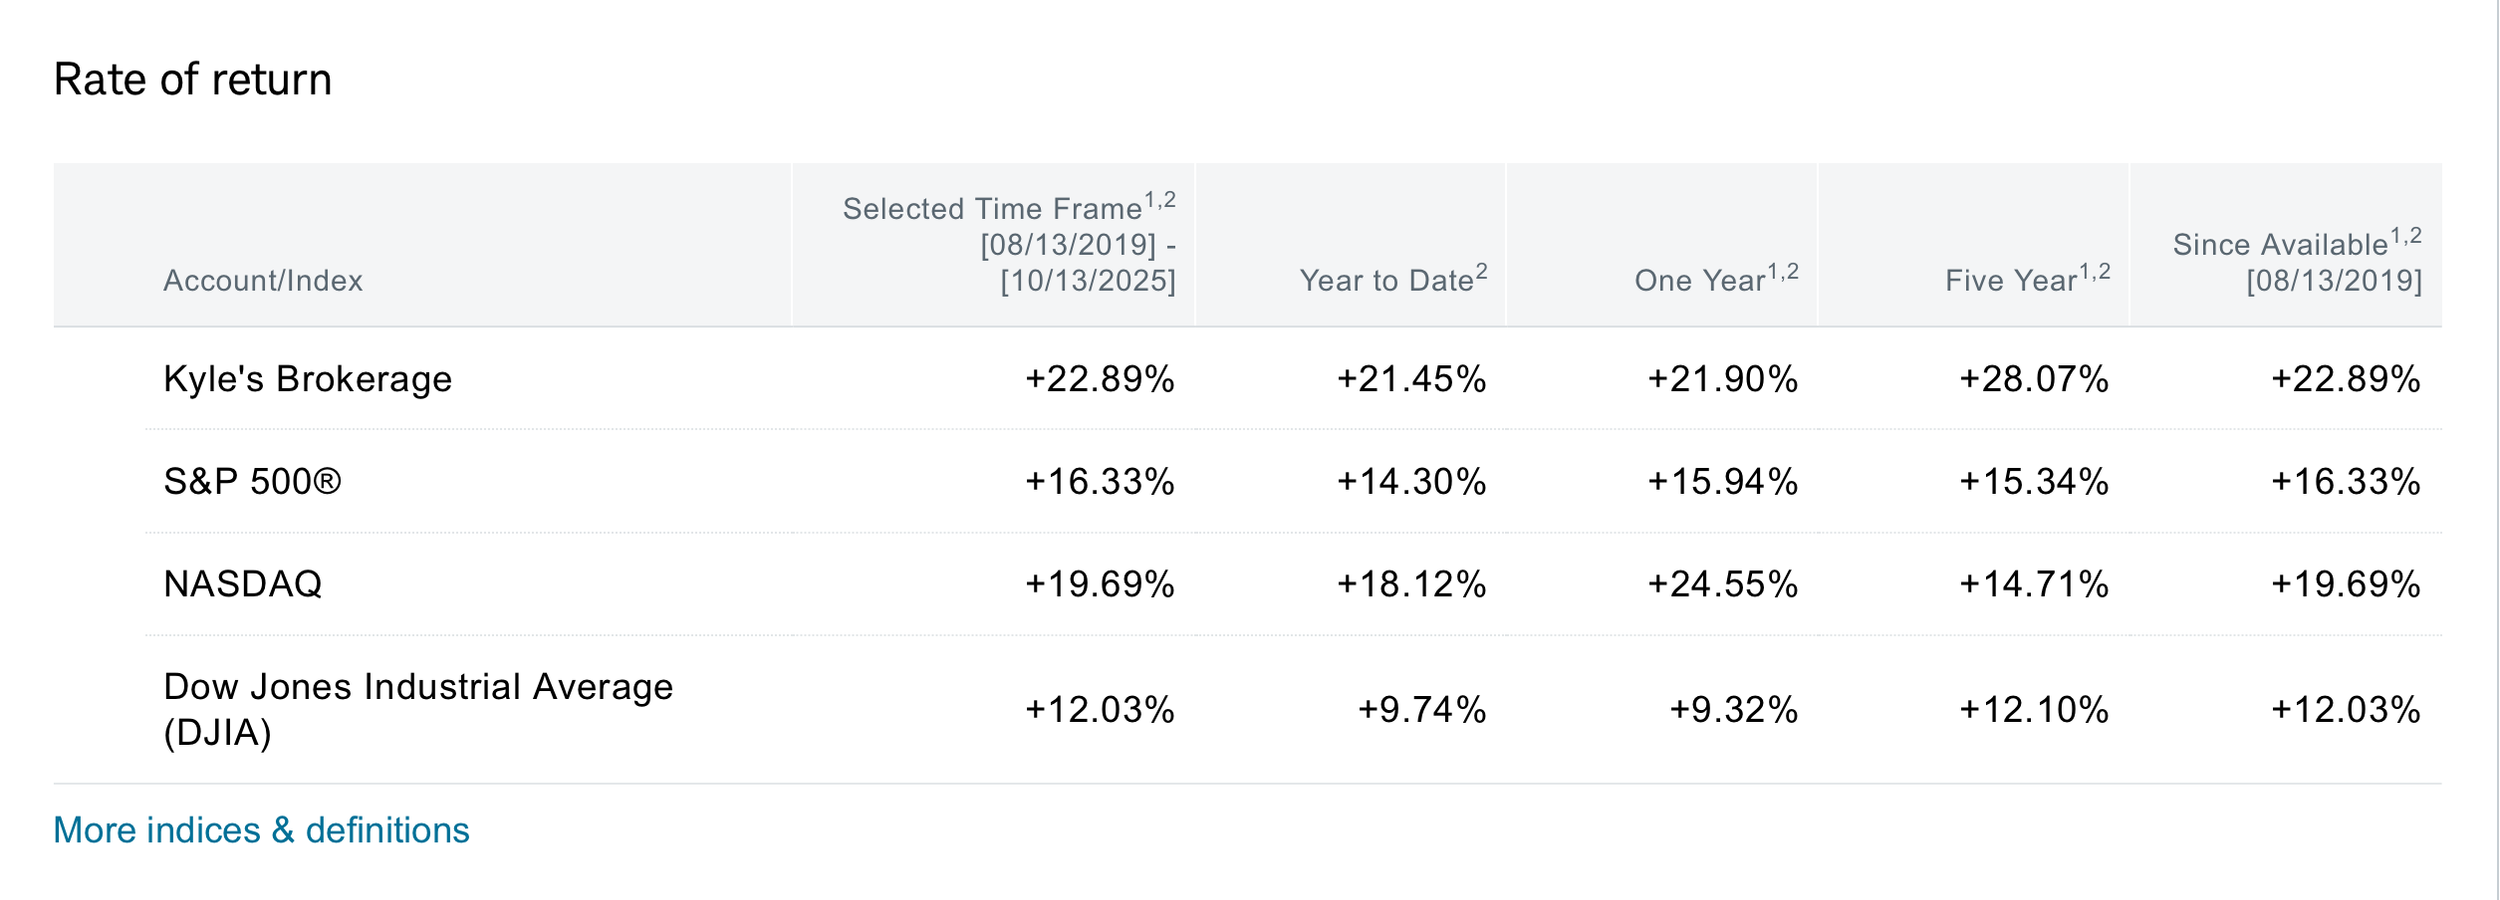Click S&P 500 Since Available +16.33% value
Image resolution: width=2500 pixels, height=900 pixels.
click(x=2346, y=482)
